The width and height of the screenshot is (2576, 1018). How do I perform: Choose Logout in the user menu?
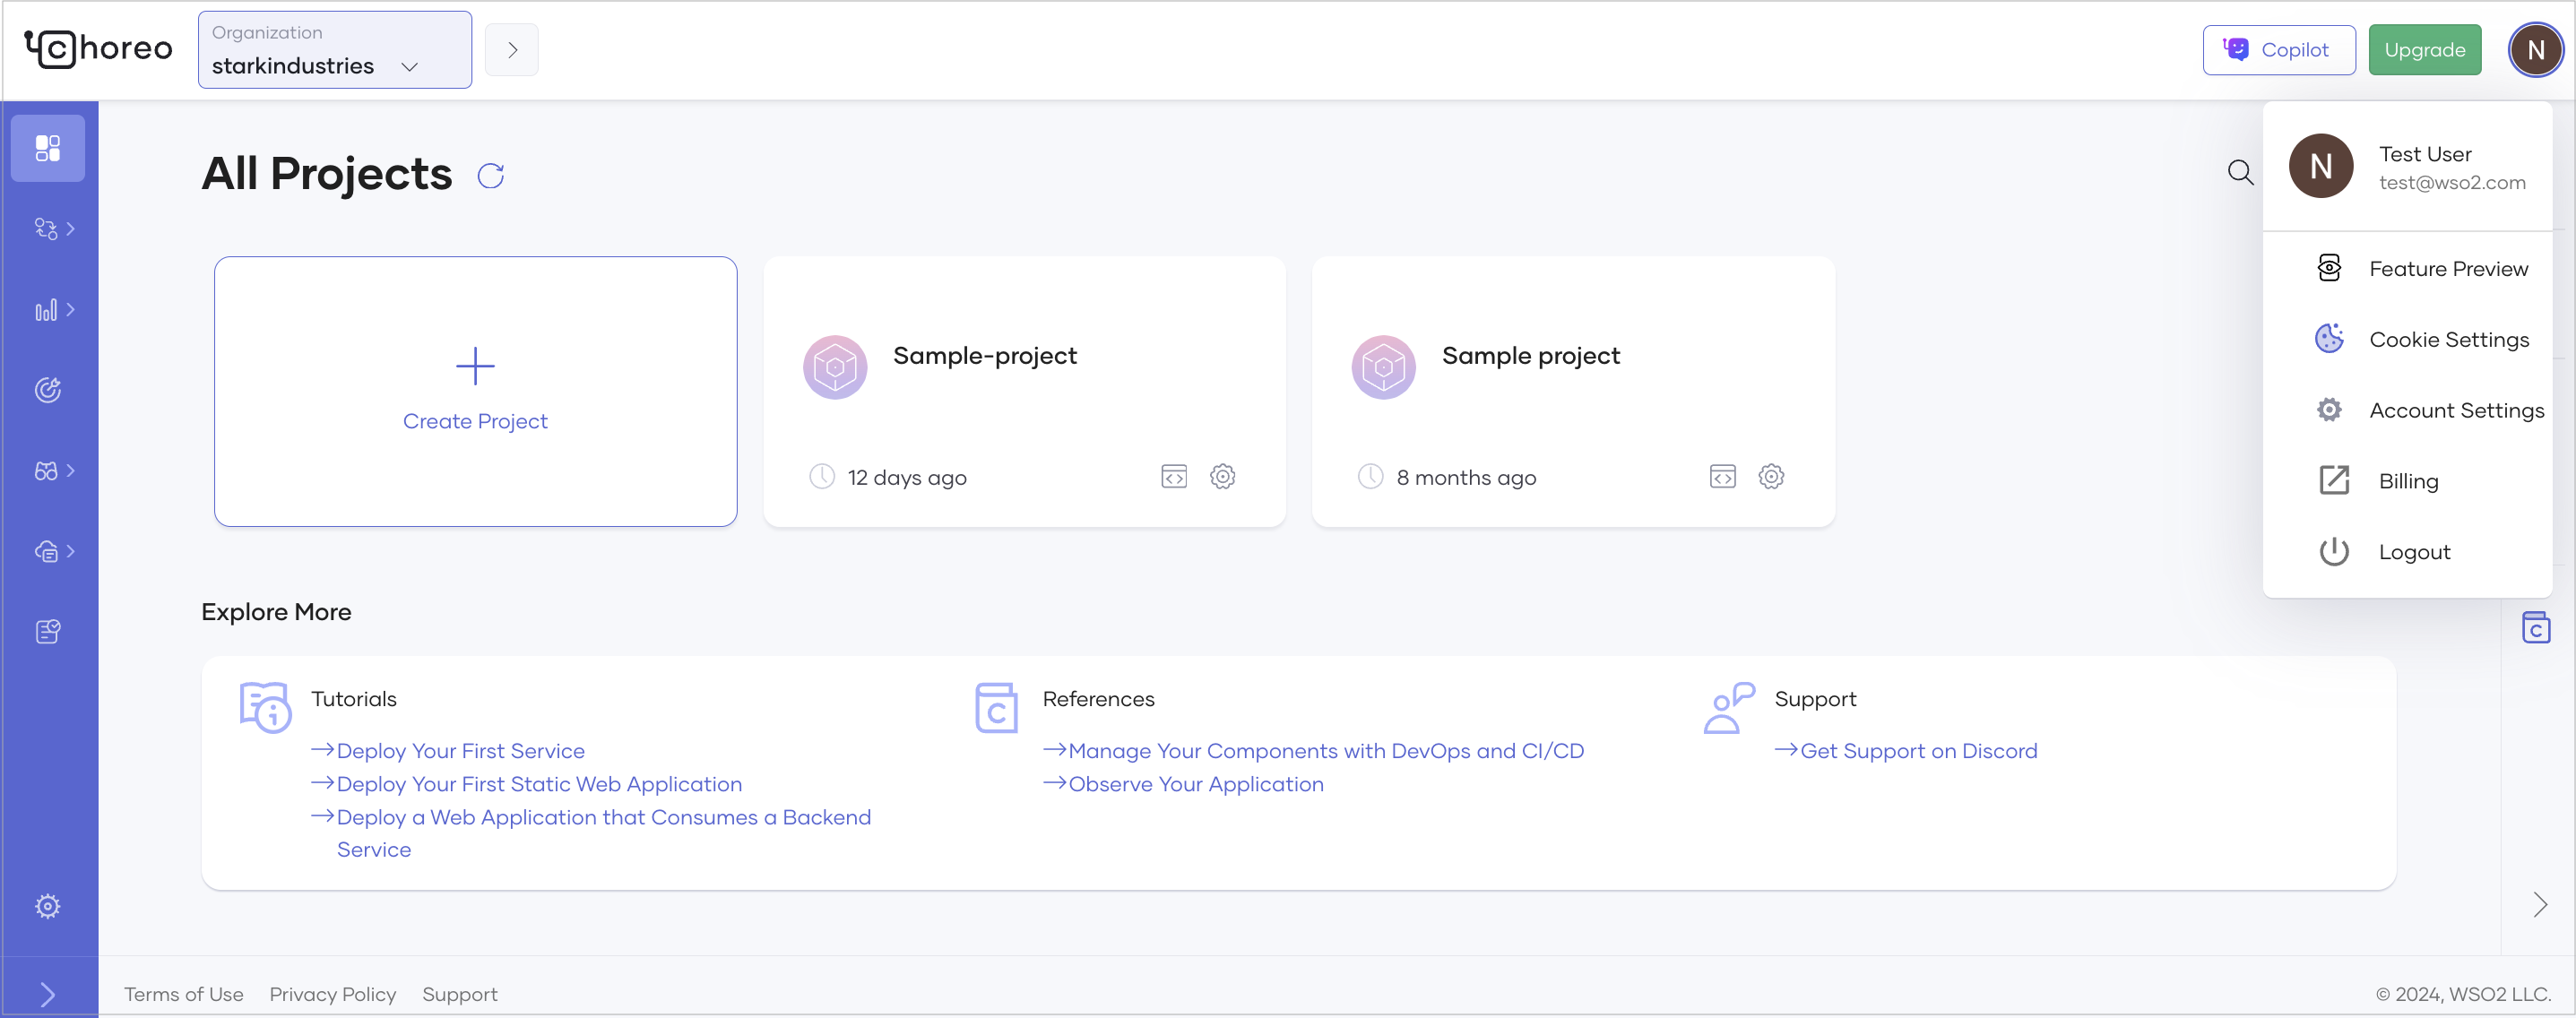pyautogui.click(x=2413, y=552)
